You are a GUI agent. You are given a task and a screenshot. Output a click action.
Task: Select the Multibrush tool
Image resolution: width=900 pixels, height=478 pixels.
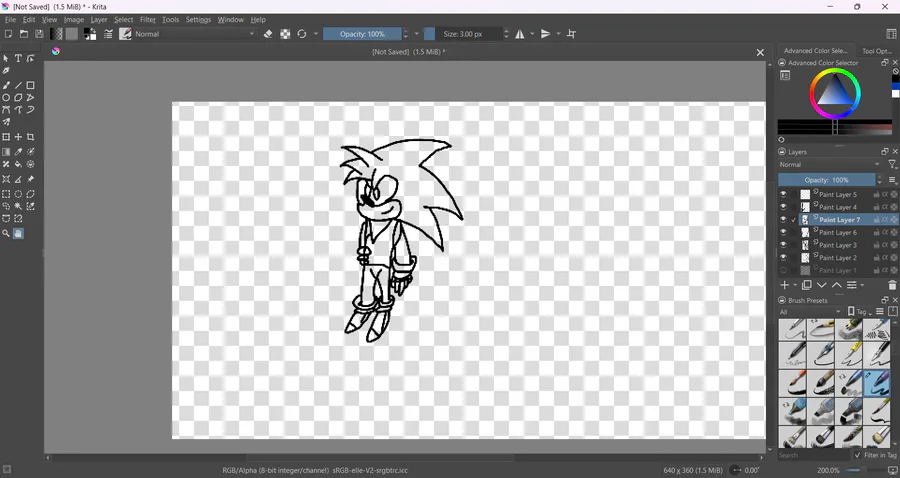(x=6, y=122)
